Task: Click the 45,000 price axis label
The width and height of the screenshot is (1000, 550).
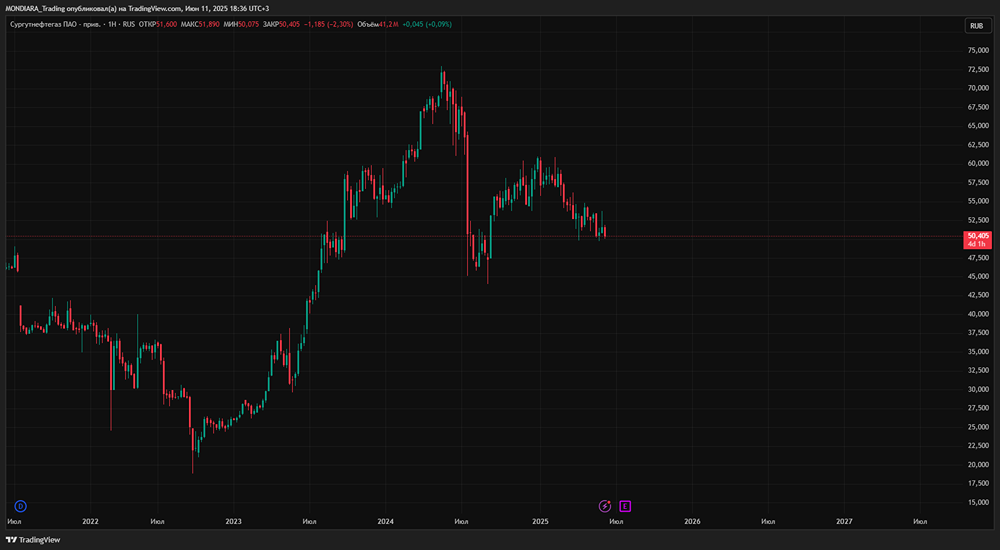Action: [978, 276]
